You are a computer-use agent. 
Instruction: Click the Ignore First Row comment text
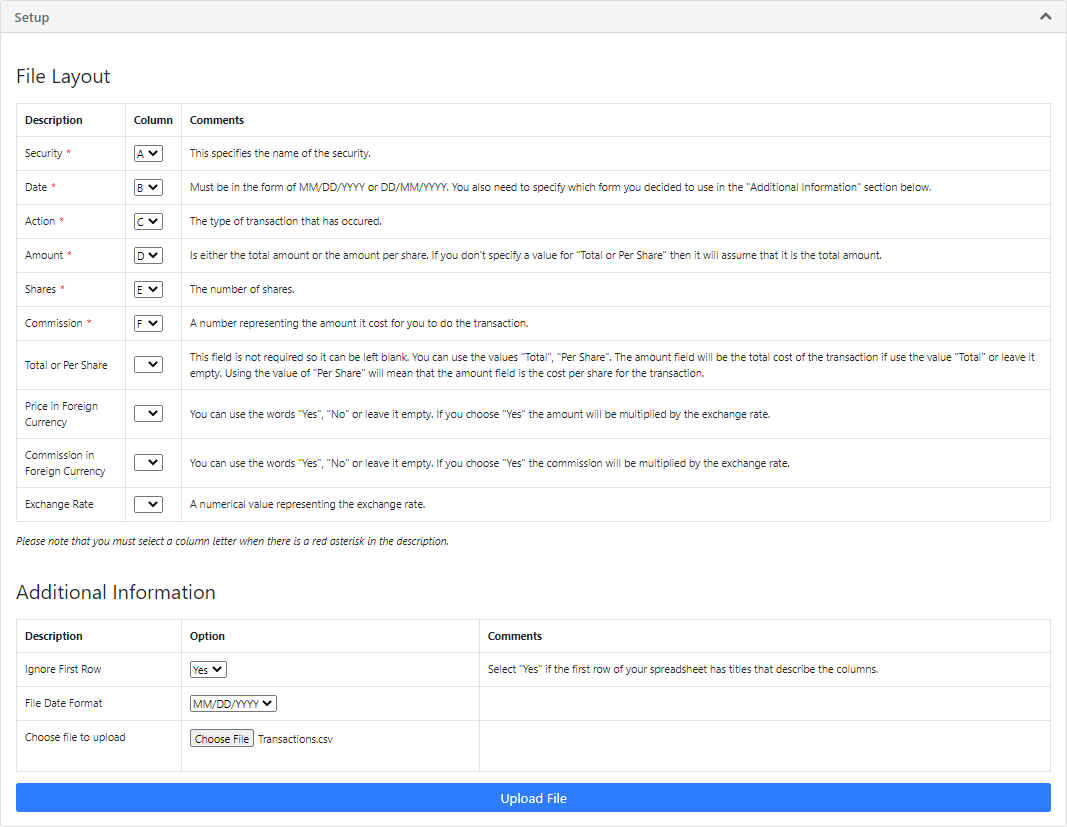683,669
